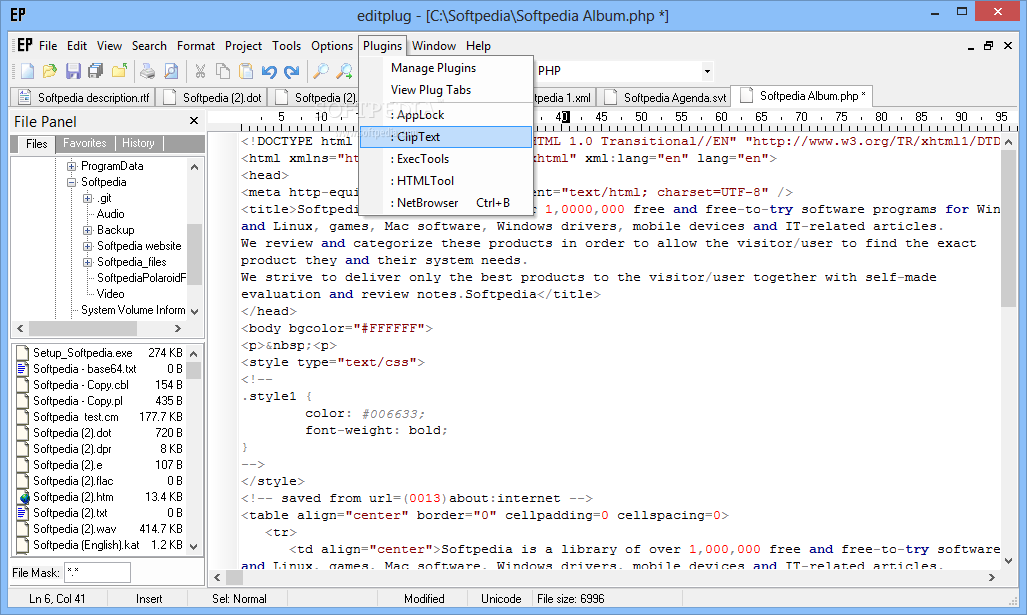This screenshot has width=1027, height=615.
Task: Open the HTMLTool plugin
Action: 446,181
